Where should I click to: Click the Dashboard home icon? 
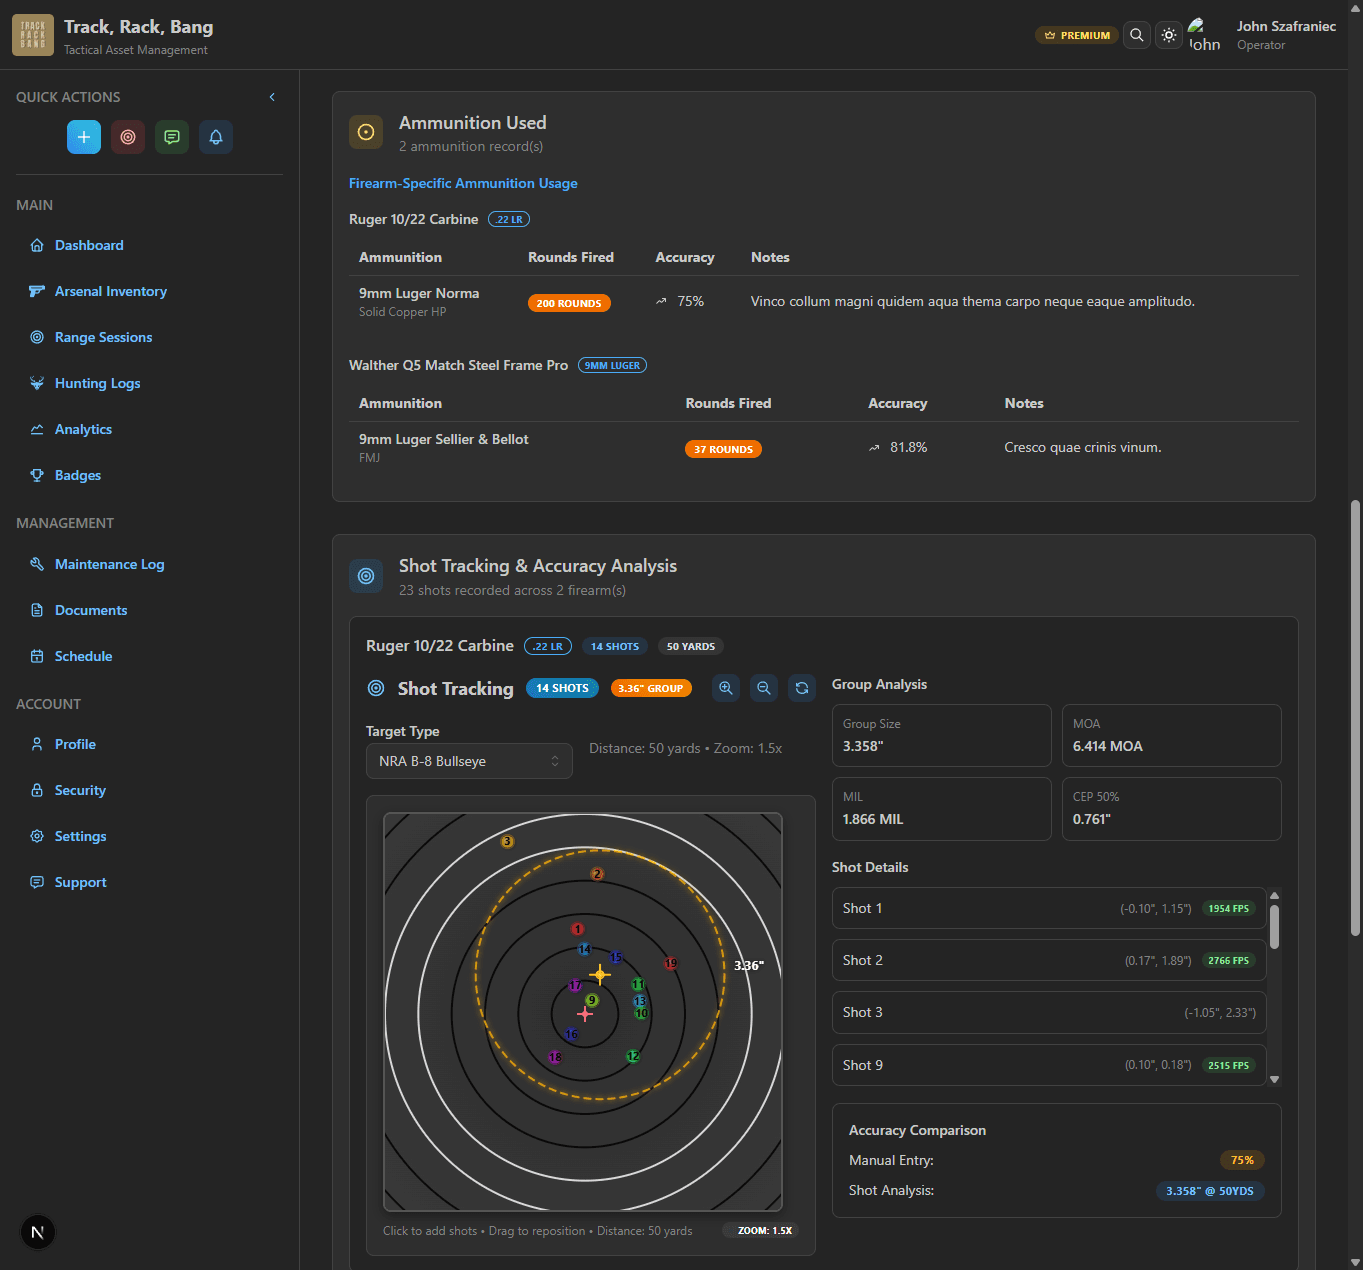coord(37,245)
